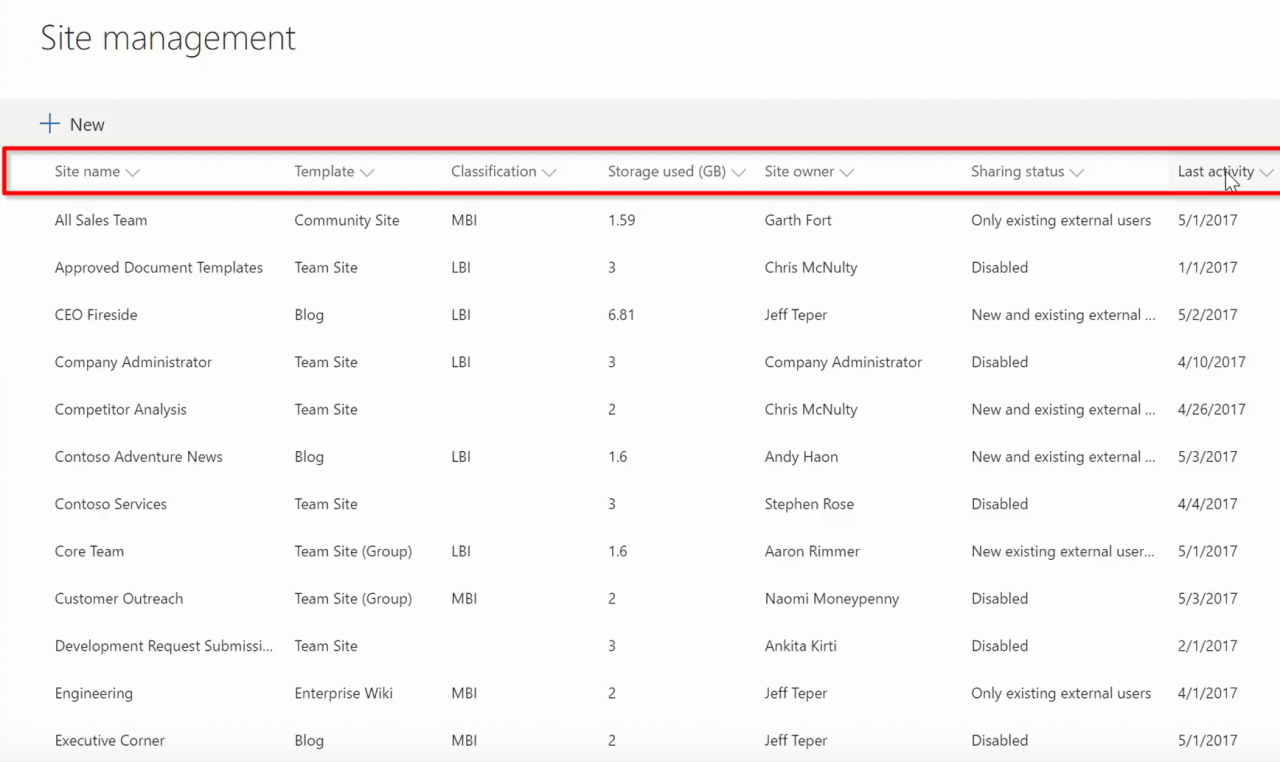Click the 1/1/2017 last activity date
Screen dimensions: 1280x762
tap(1208, 268)
